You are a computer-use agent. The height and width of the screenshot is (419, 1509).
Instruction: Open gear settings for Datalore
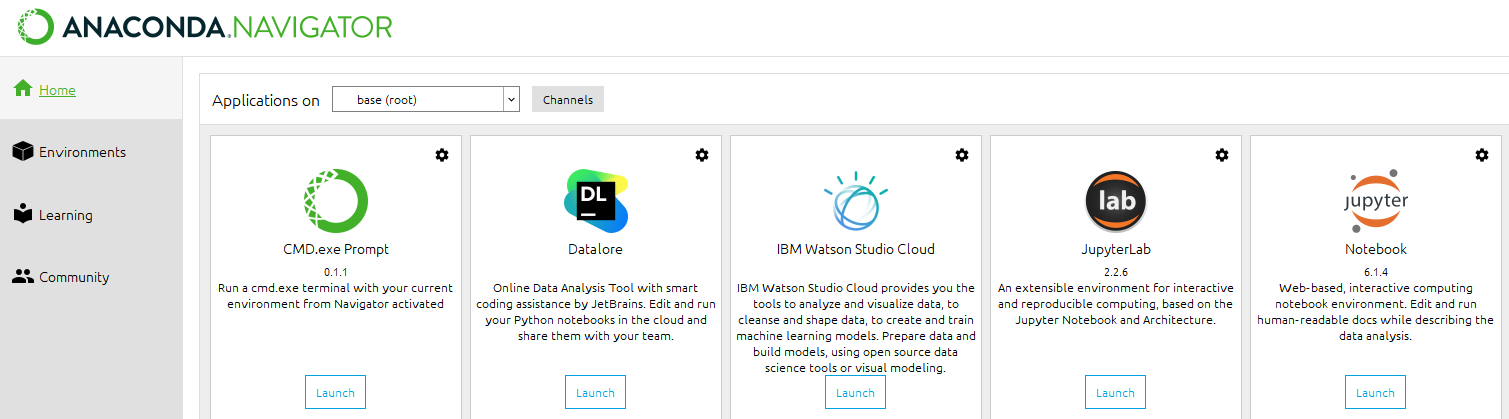tap(702, 155)
